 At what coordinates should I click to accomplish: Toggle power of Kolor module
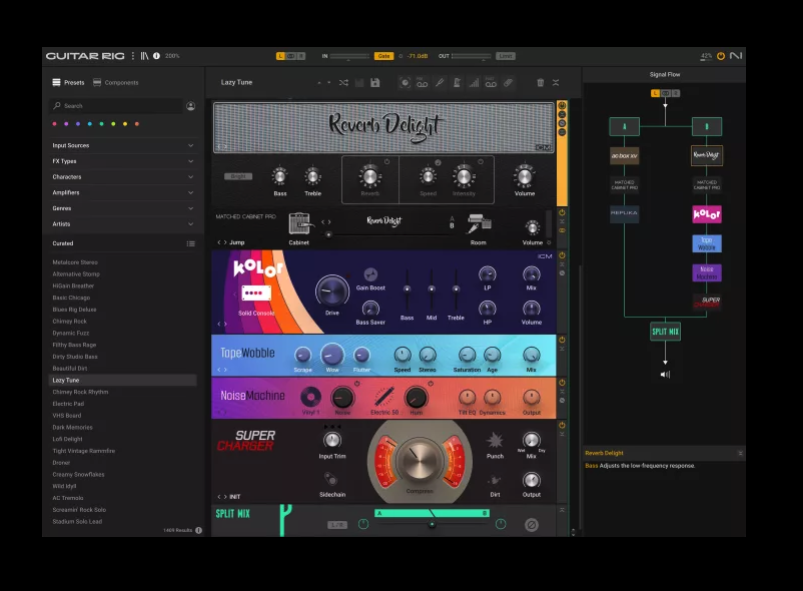(x=562, y=255)
